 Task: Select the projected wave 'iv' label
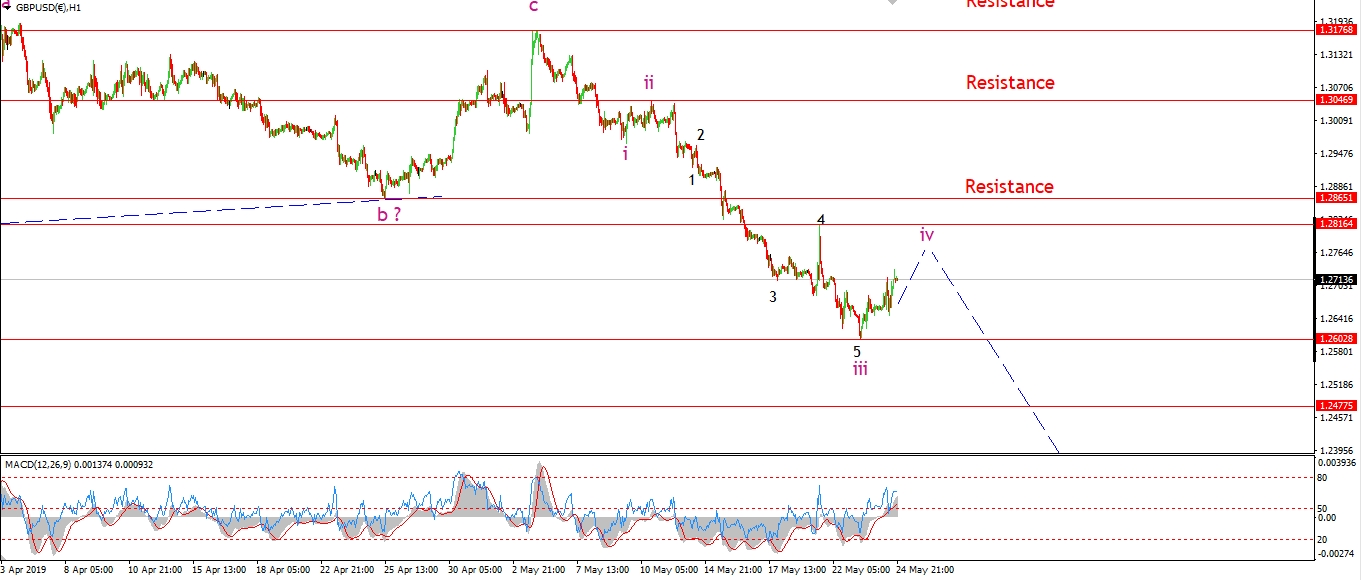(x=927, y=234)
